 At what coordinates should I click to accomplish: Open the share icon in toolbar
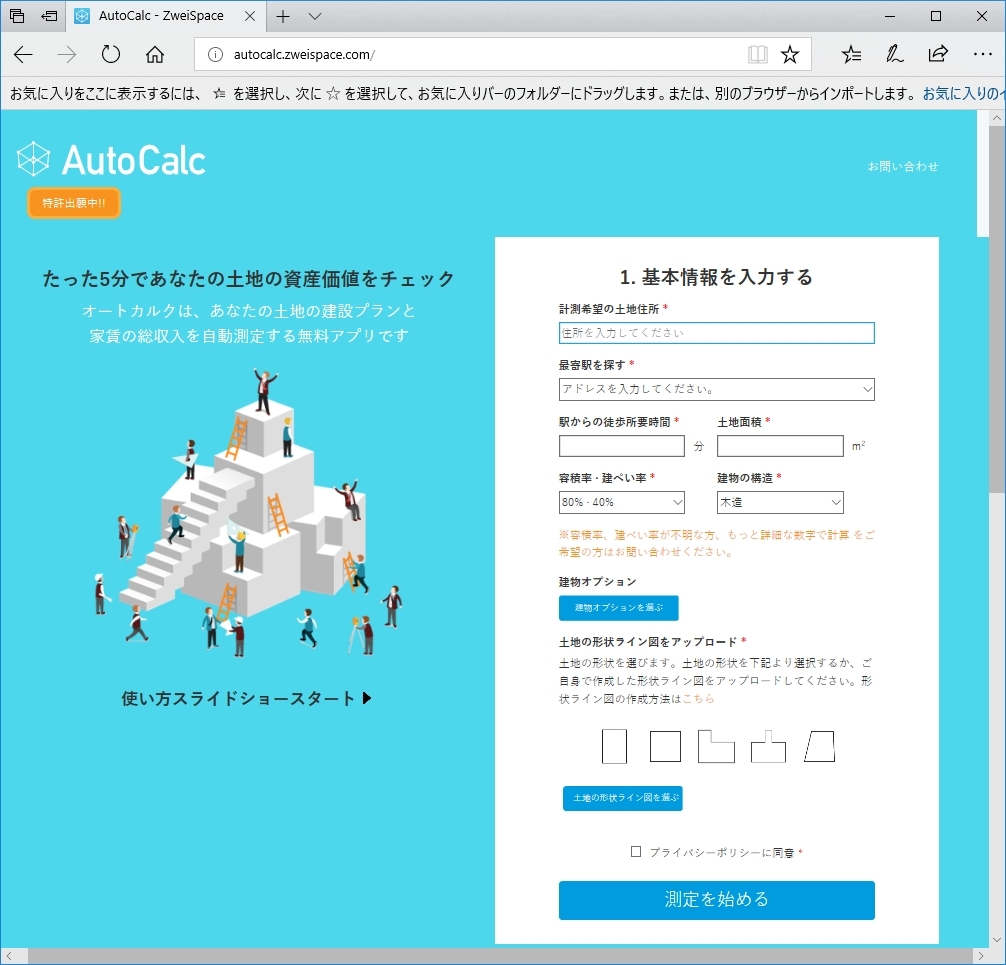pyautogui.click(x=938, y=54)
